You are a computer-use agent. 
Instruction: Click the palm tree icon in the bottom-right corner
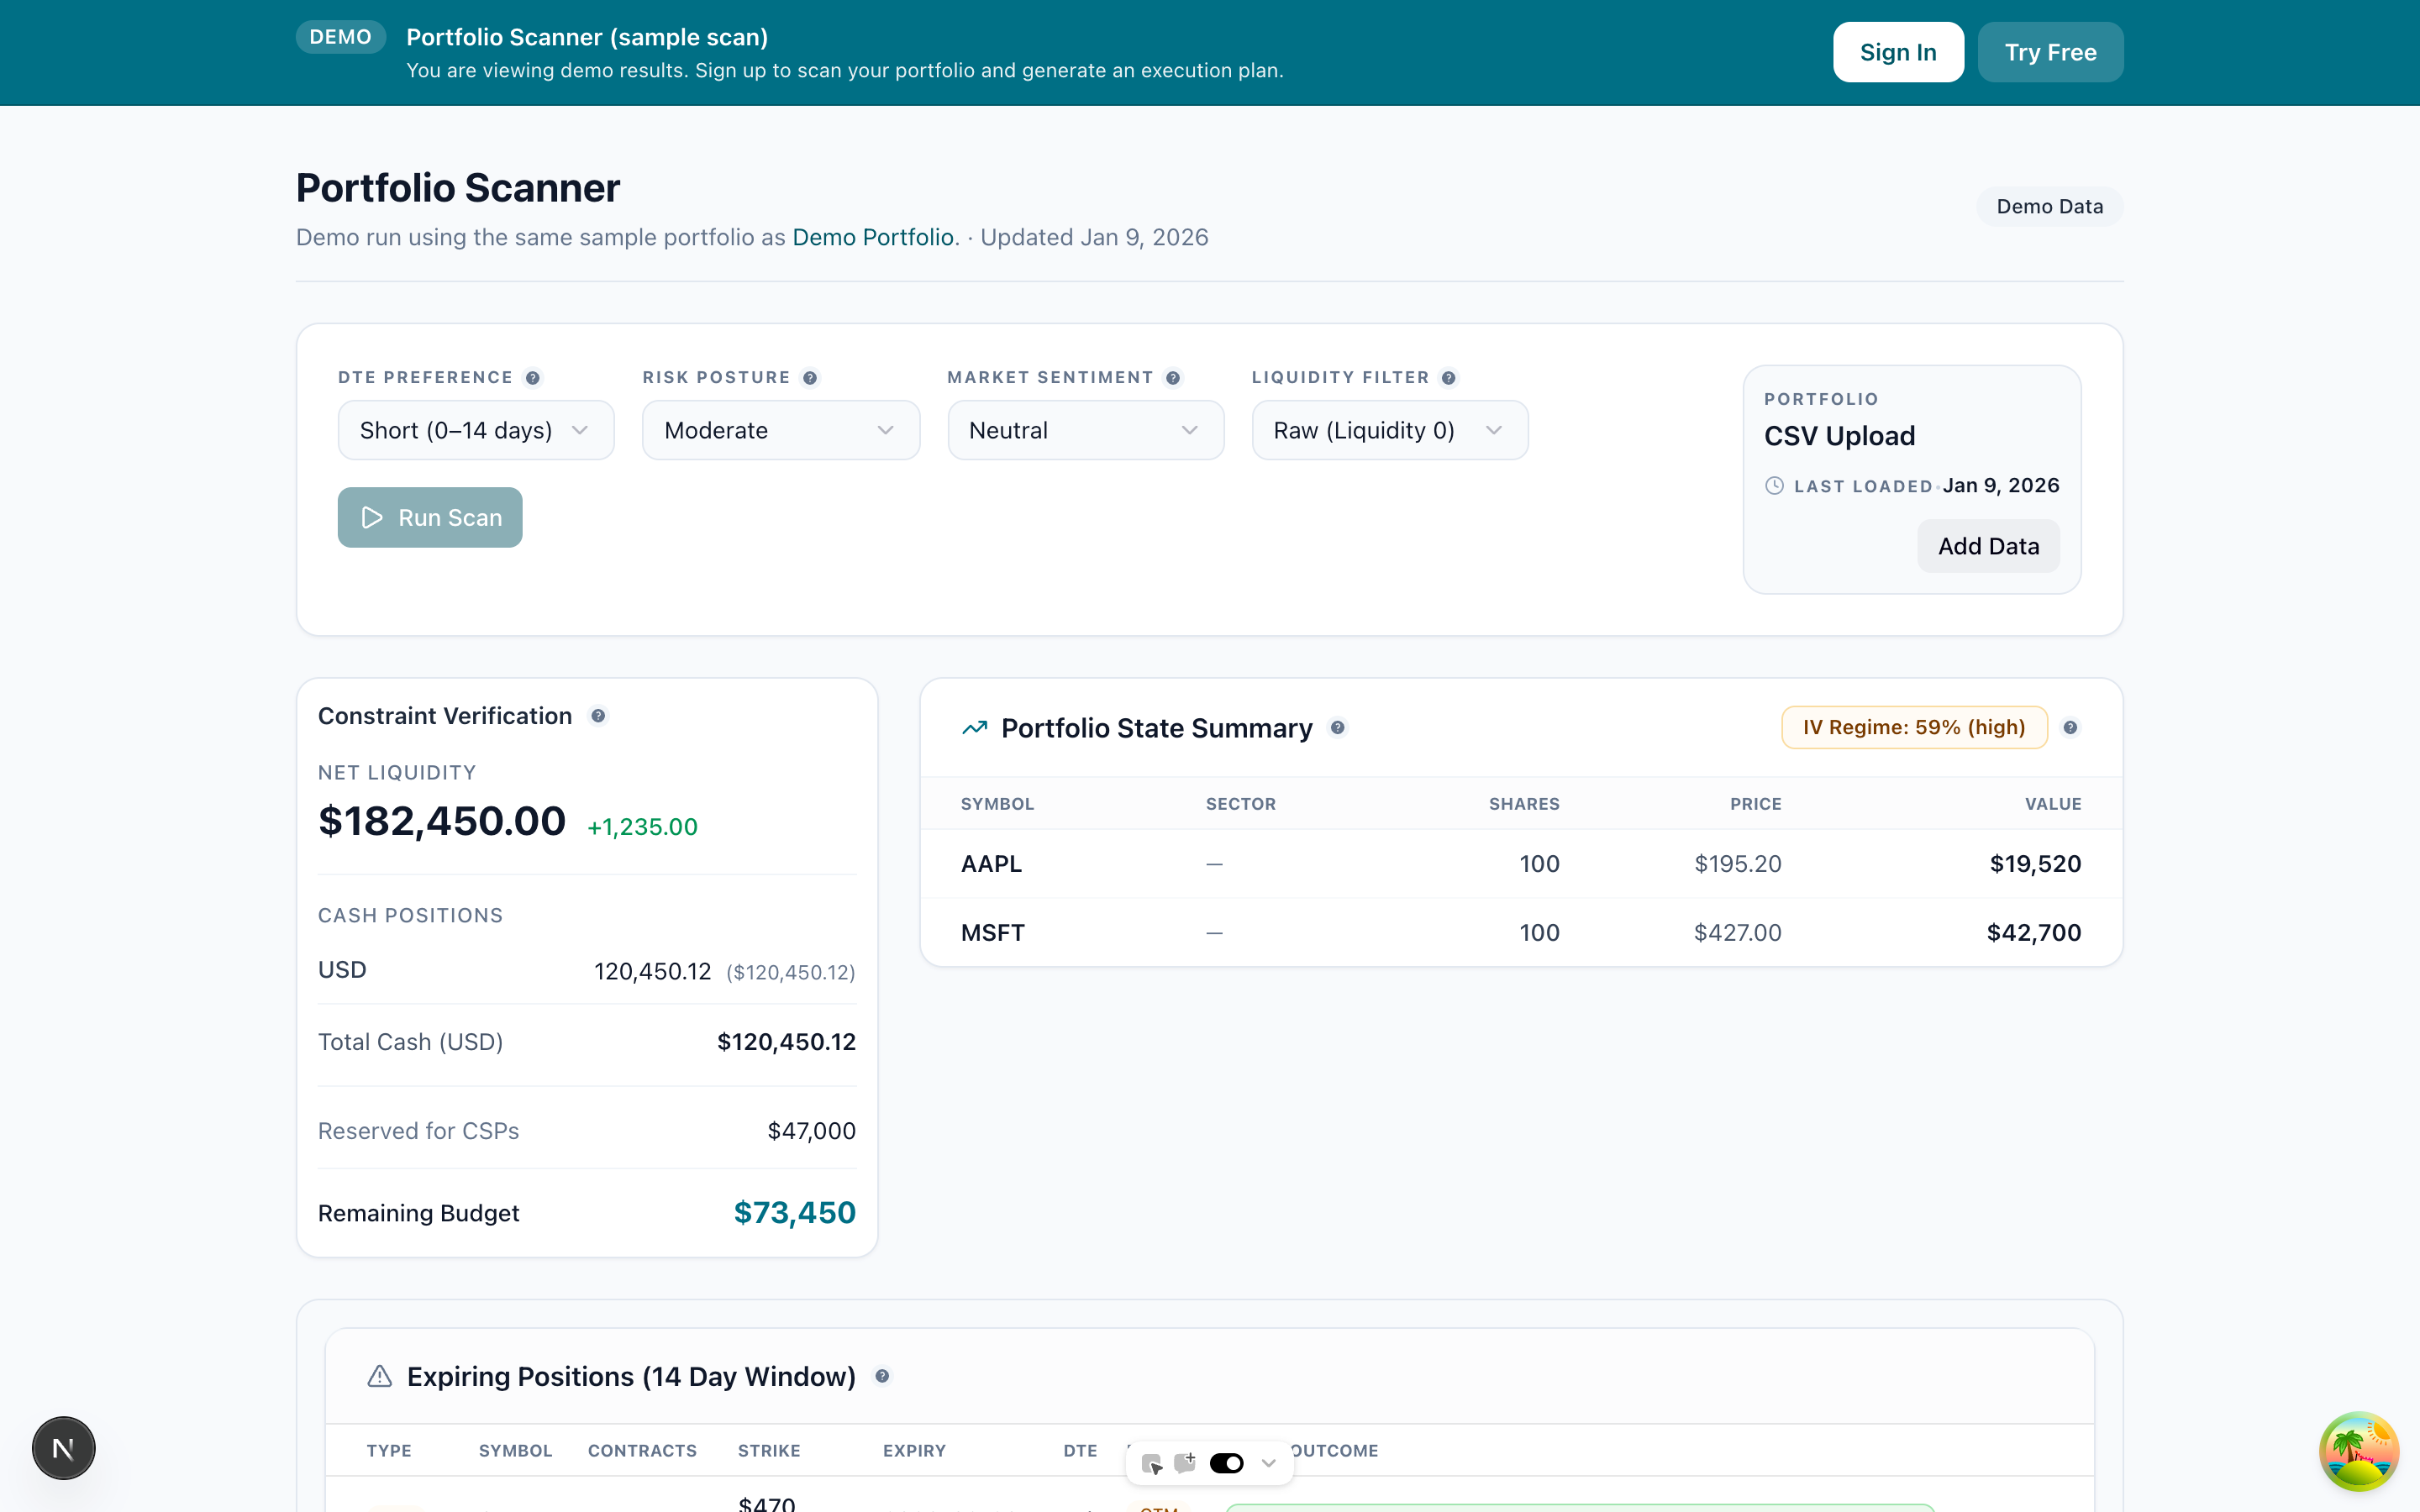pos(2359,1450)
